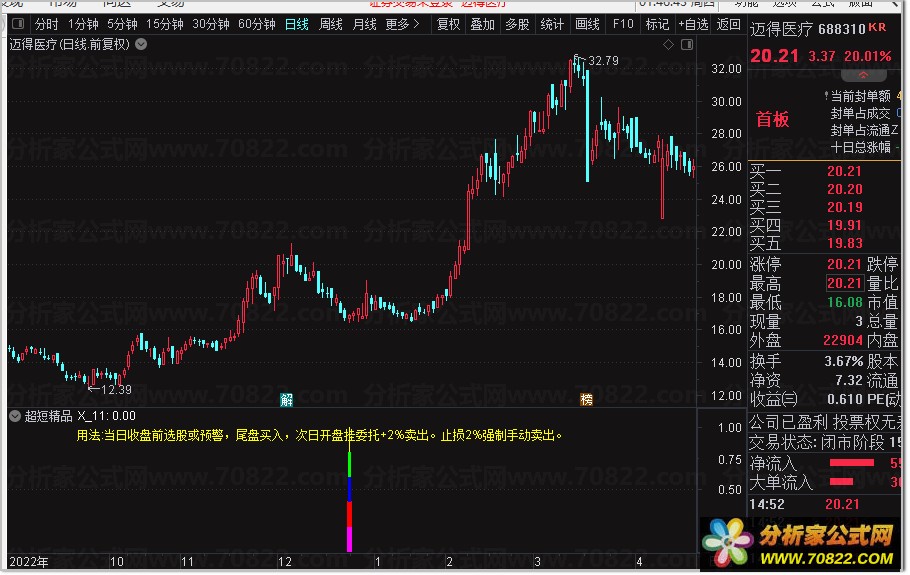Screen dimensions: 910x575
Task: Click the 最低 value 16.08
Action: (844, 302)
